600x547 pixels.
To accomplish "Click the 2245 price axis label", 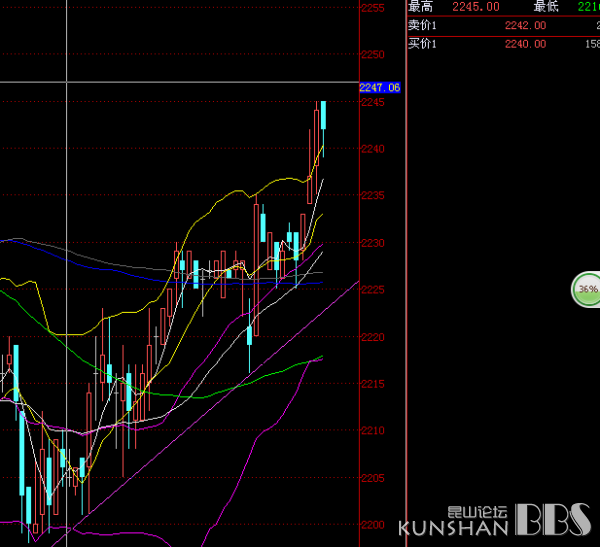I will [x=373, y=102].
